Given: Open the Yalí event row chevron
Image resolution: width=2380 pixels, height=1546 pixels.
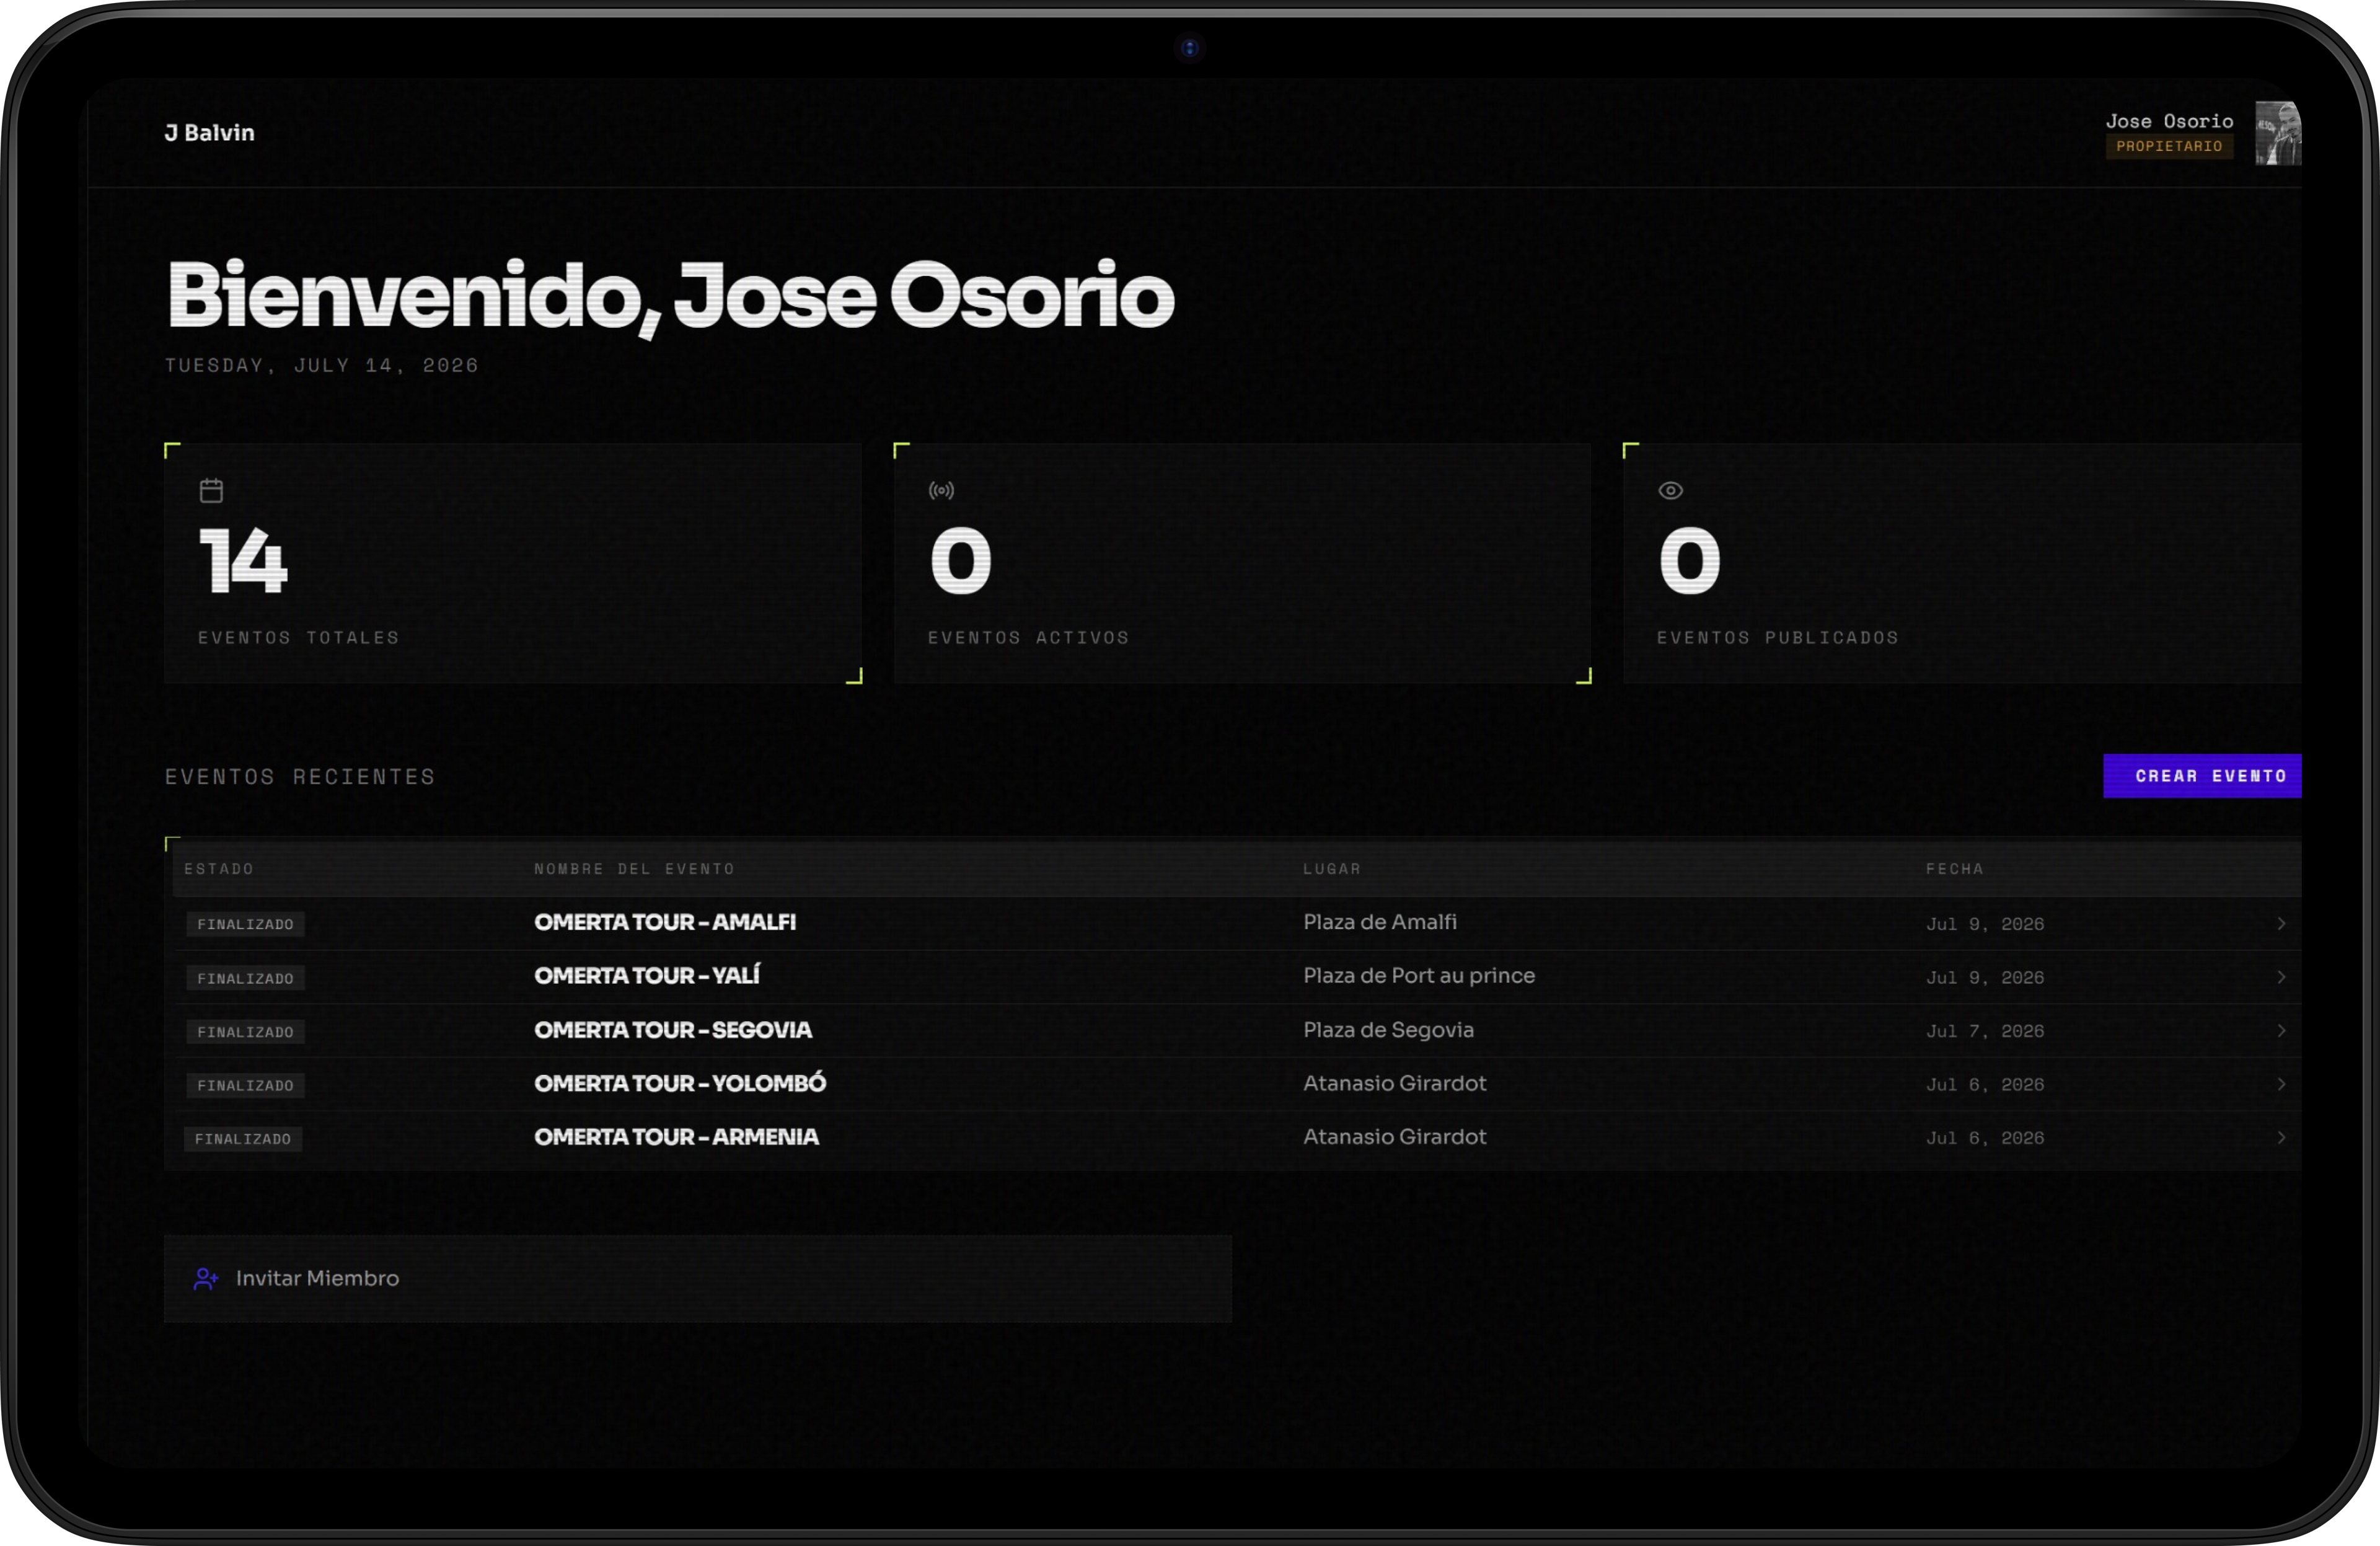Looking at the screenshot, I should point(2281,977).
